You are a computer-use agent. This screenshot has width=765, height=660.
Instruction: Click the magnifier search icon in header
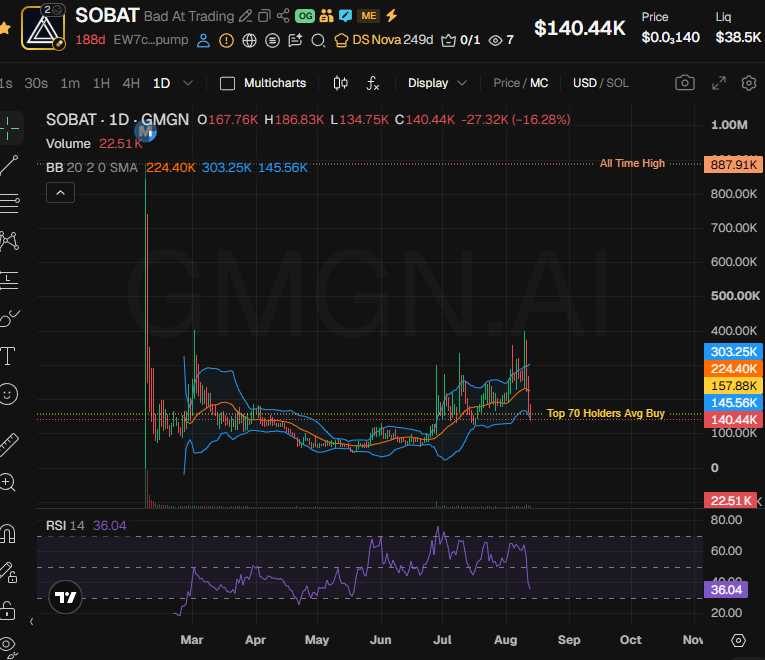pos(318,40)
